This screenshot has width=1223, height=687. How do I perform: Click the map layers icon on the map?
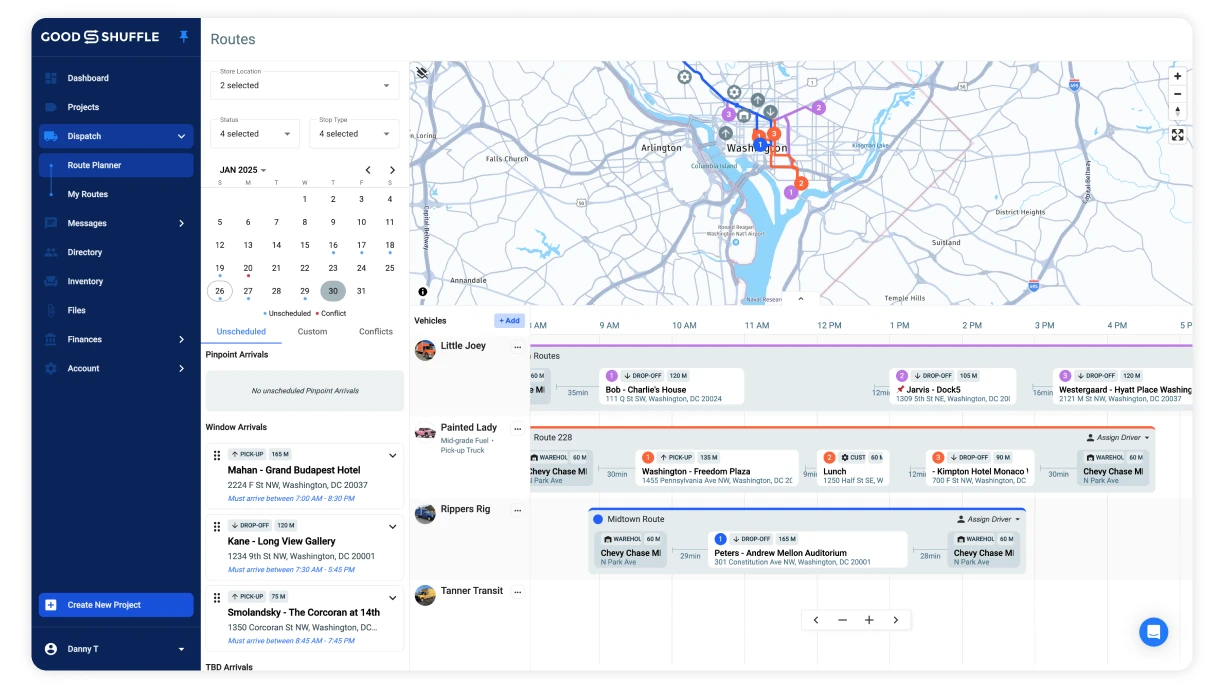click(421, 71)
